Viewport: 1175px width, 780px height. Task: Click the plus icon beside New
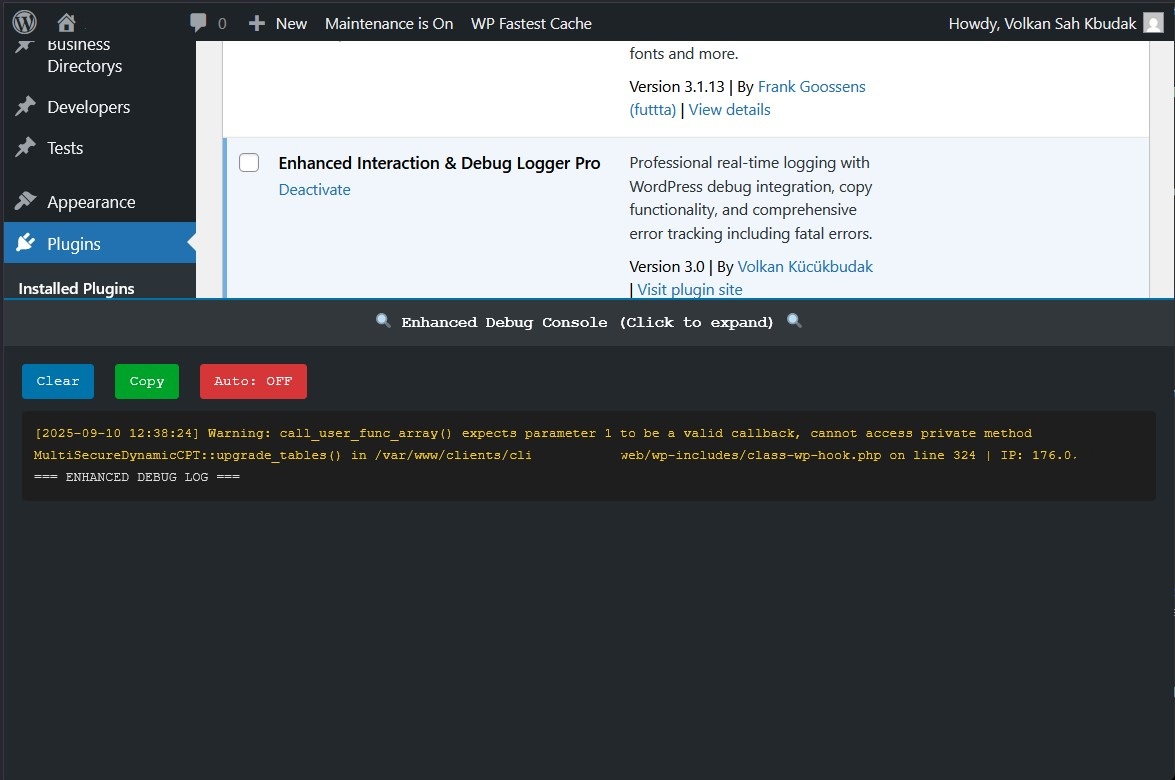[257, 23]
